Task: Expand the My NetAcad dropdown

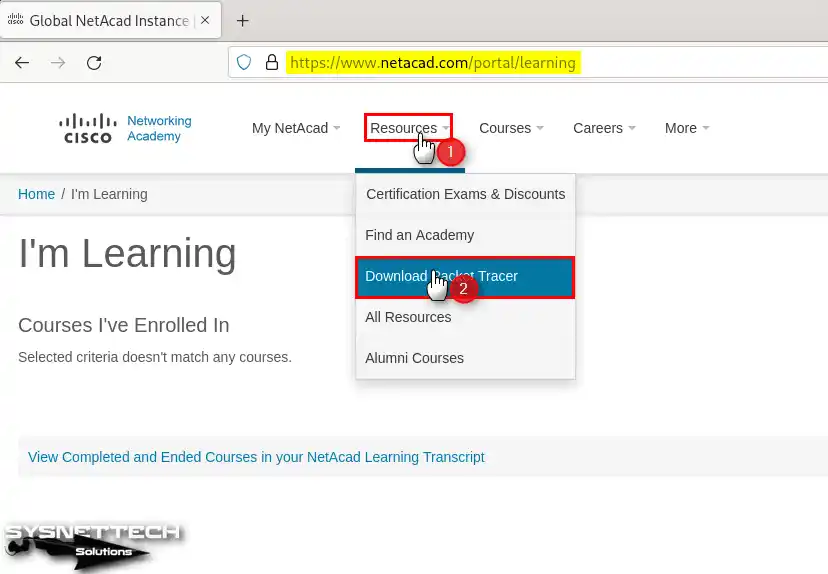Action: (296, 128)
